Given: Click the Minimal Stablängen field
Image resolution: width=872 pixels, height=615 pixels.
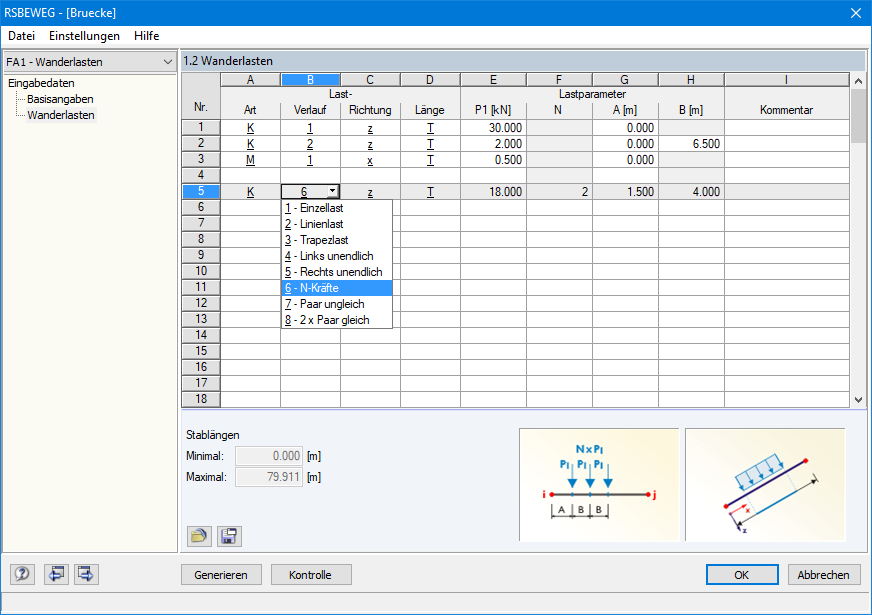Looking at the screenshot, I should (x=269, y=456).
